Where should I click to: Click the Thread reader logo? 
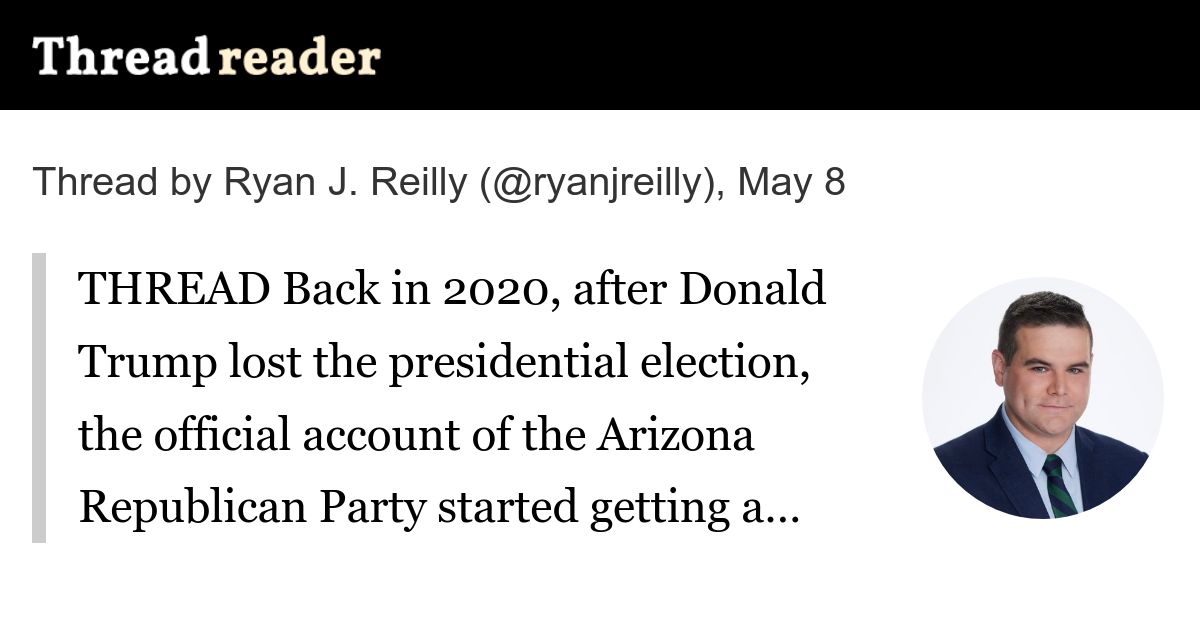click(206, 57)
